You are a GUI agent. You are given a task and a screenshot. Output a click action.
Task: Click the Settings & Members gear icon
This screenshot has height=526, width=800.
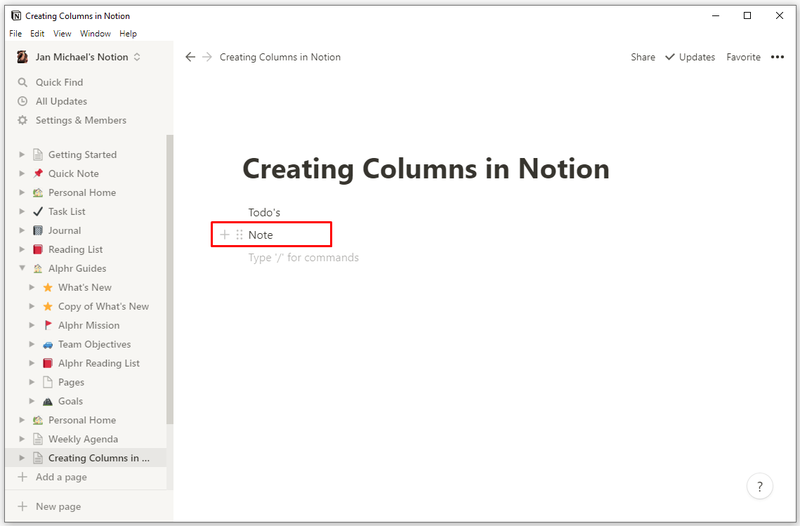(22, 120)
